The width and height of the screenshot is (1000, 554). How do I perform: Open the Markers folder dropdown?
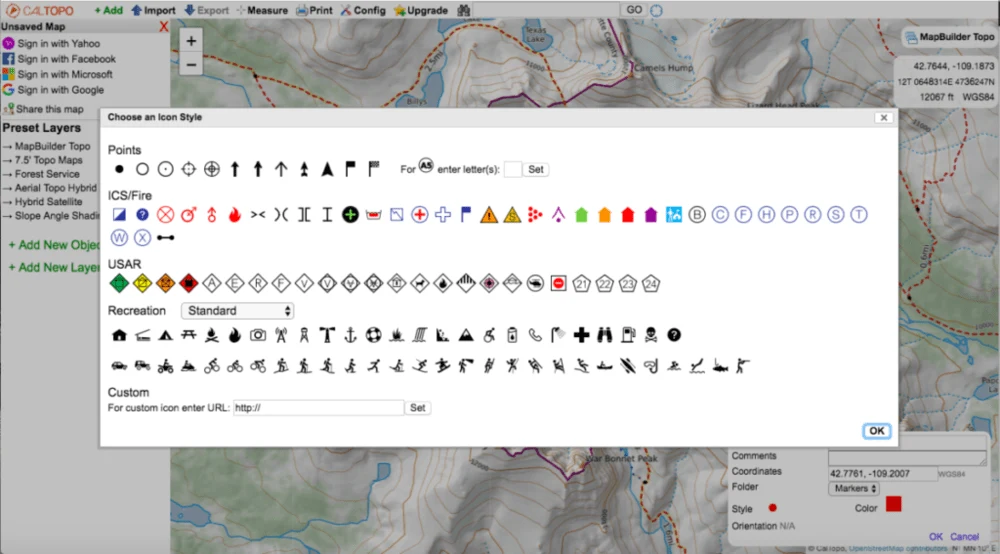click(x=853, y=488)
